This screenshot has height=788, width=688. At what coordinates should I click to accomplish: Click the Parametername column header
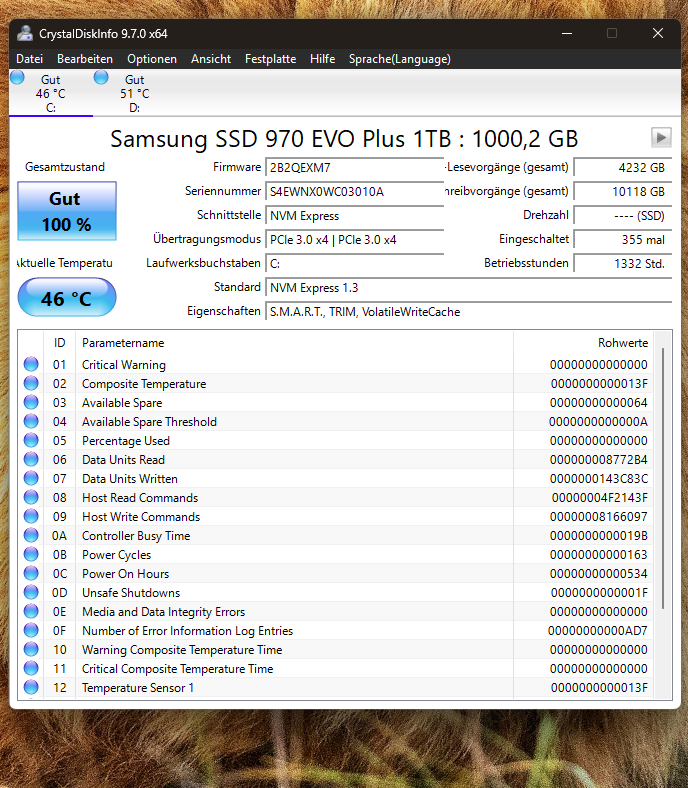294,343
